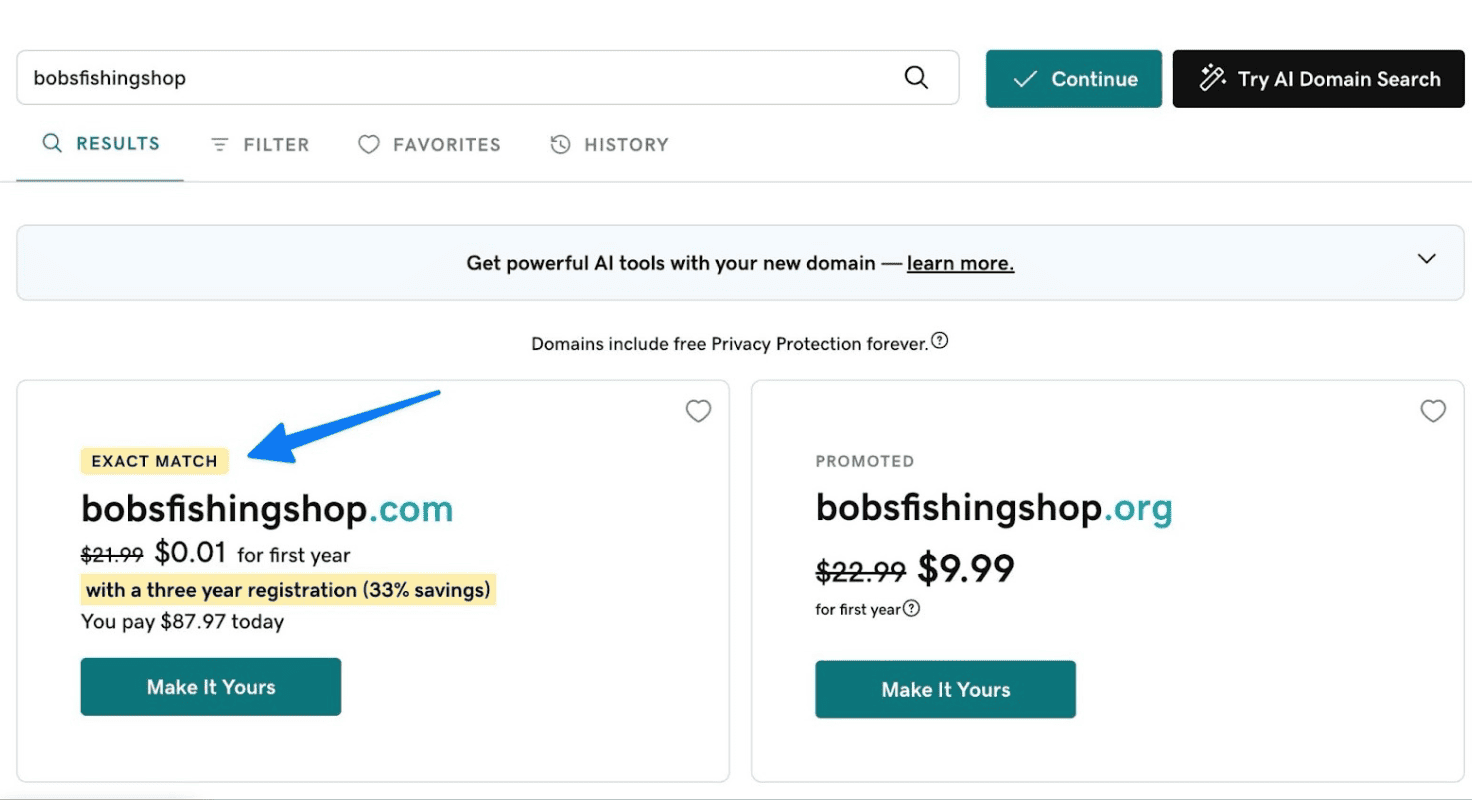Click the Filter funnel icon

pyautogui.click(x=221, y=143)
